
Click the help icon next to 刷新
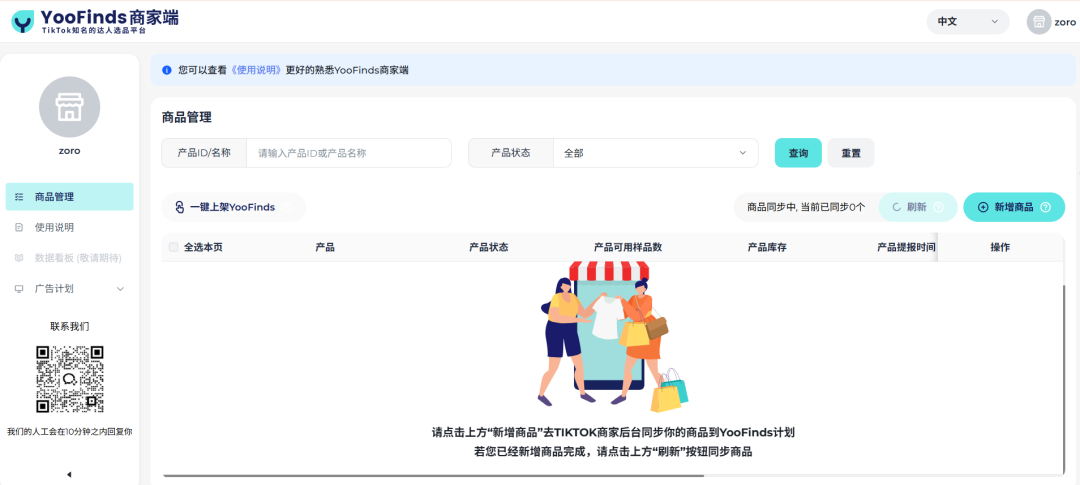click(939, 207)
